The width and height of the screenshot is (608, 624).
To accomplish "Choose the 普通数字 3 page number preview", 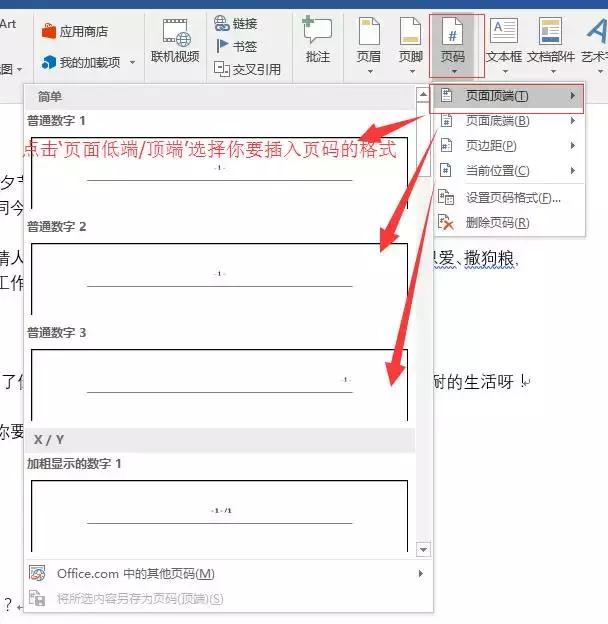I will pos(220,384).
